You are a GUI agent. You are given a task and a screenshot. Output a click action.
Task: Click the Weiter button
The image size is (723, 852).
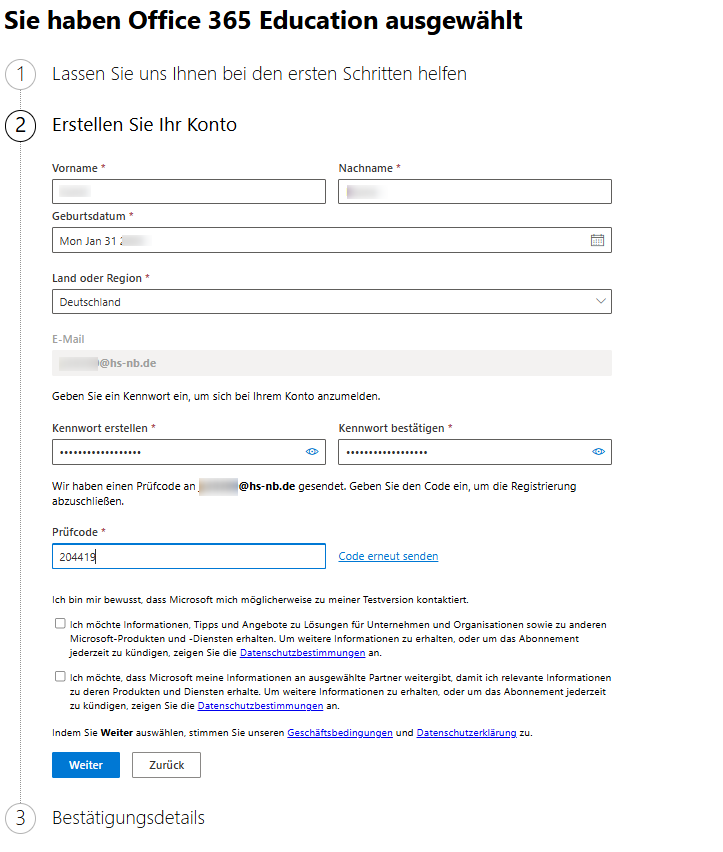[x=86, y=765]
